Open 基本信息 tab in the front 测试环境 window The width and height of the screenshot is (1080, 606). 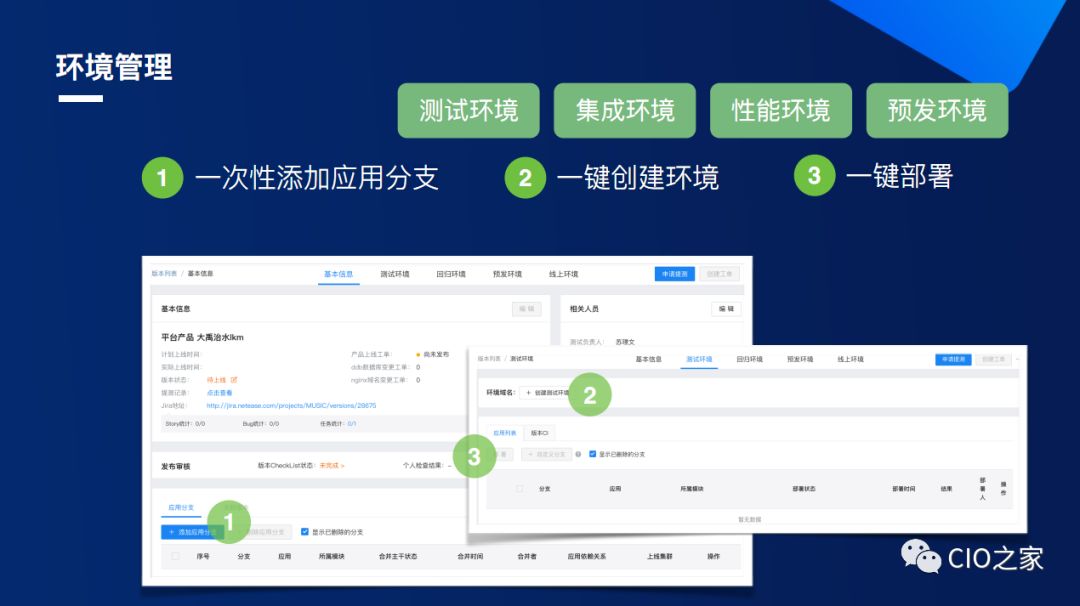tap(648, 359)
